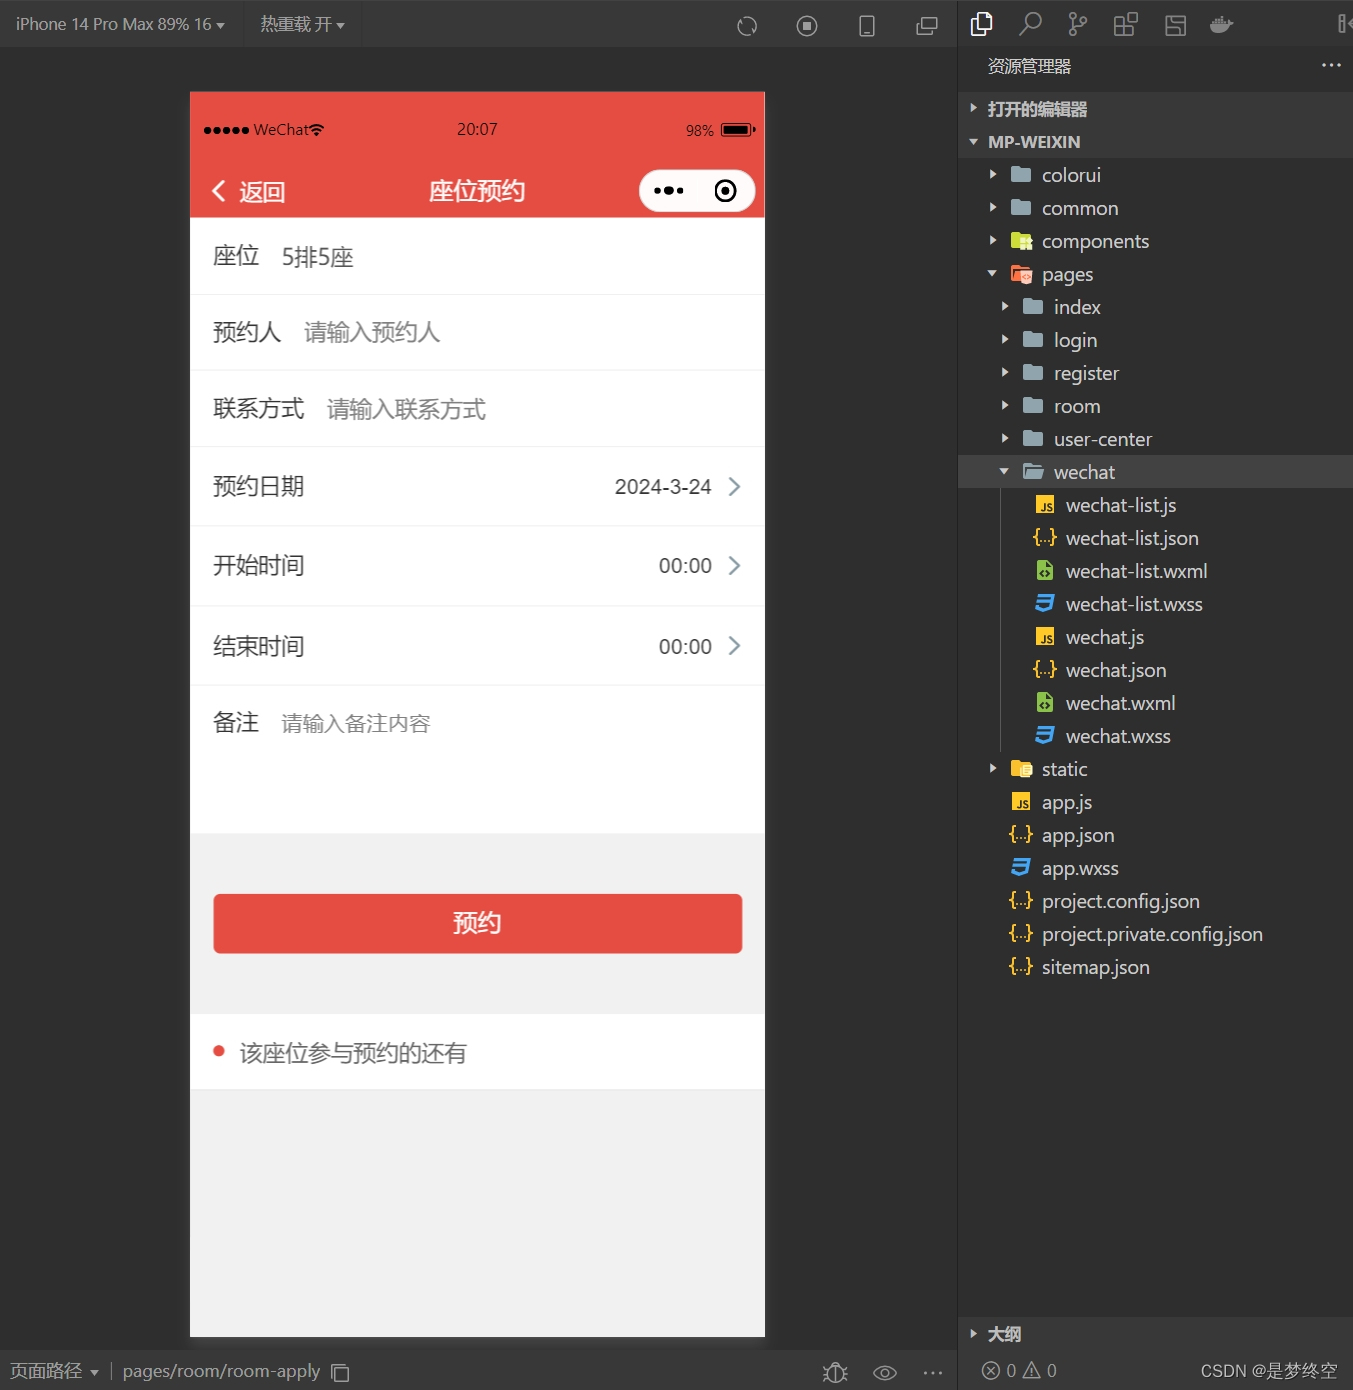
Task: Open the iPhone 14 Pro Max device dropdown
Action: point(120,24)
